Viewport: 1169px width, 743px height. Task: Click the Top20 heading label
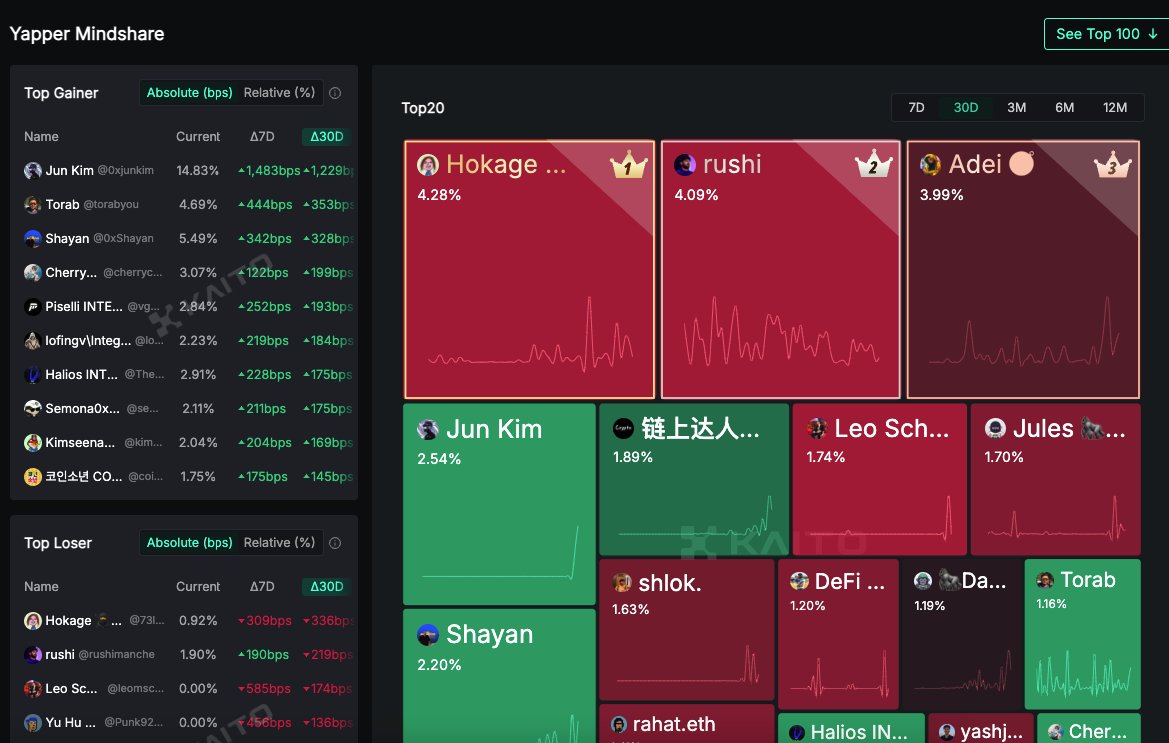[423, 108]
